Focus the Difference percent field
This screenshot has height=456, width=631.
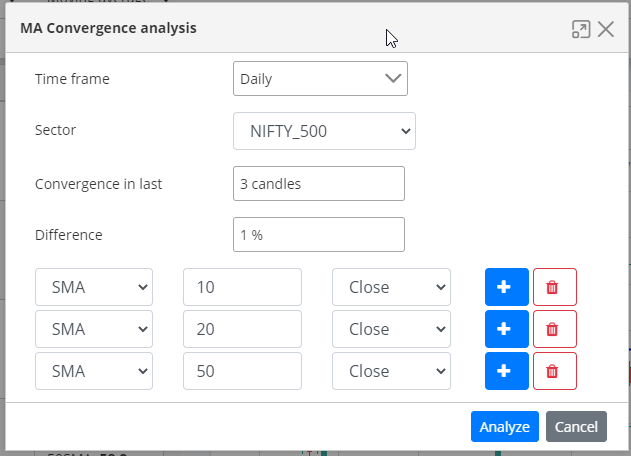[x=319, y=235]
